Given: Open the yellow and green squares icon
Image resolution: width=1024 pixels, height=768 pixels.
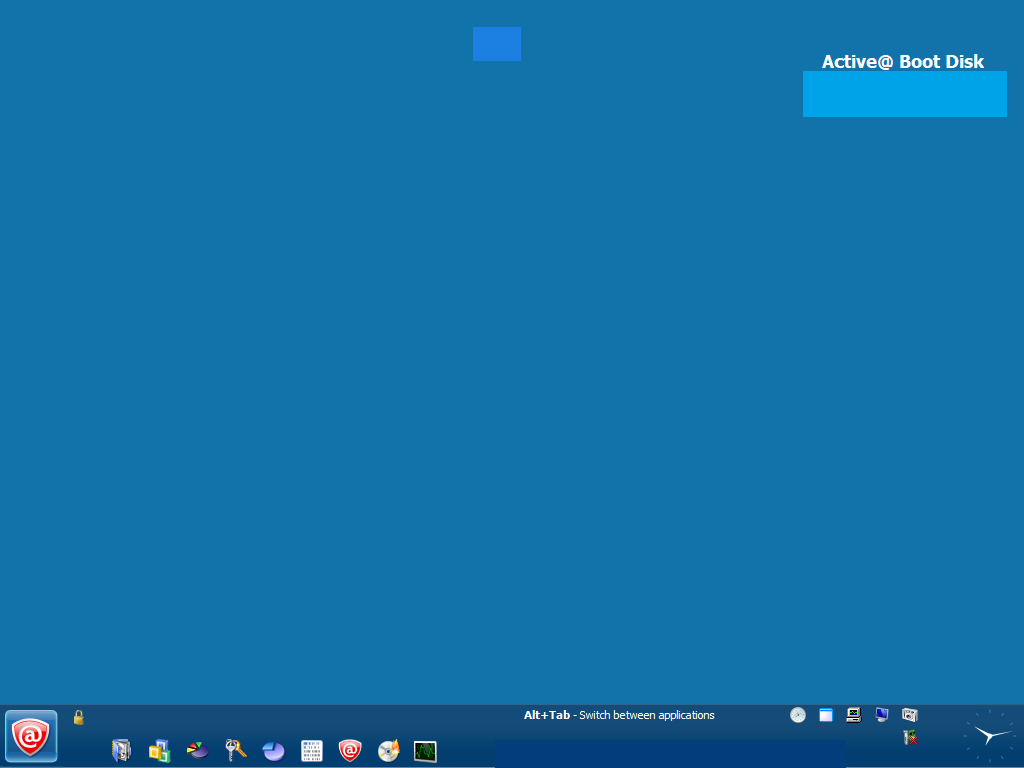Looking at the screenshot, I should click(159, 751).
